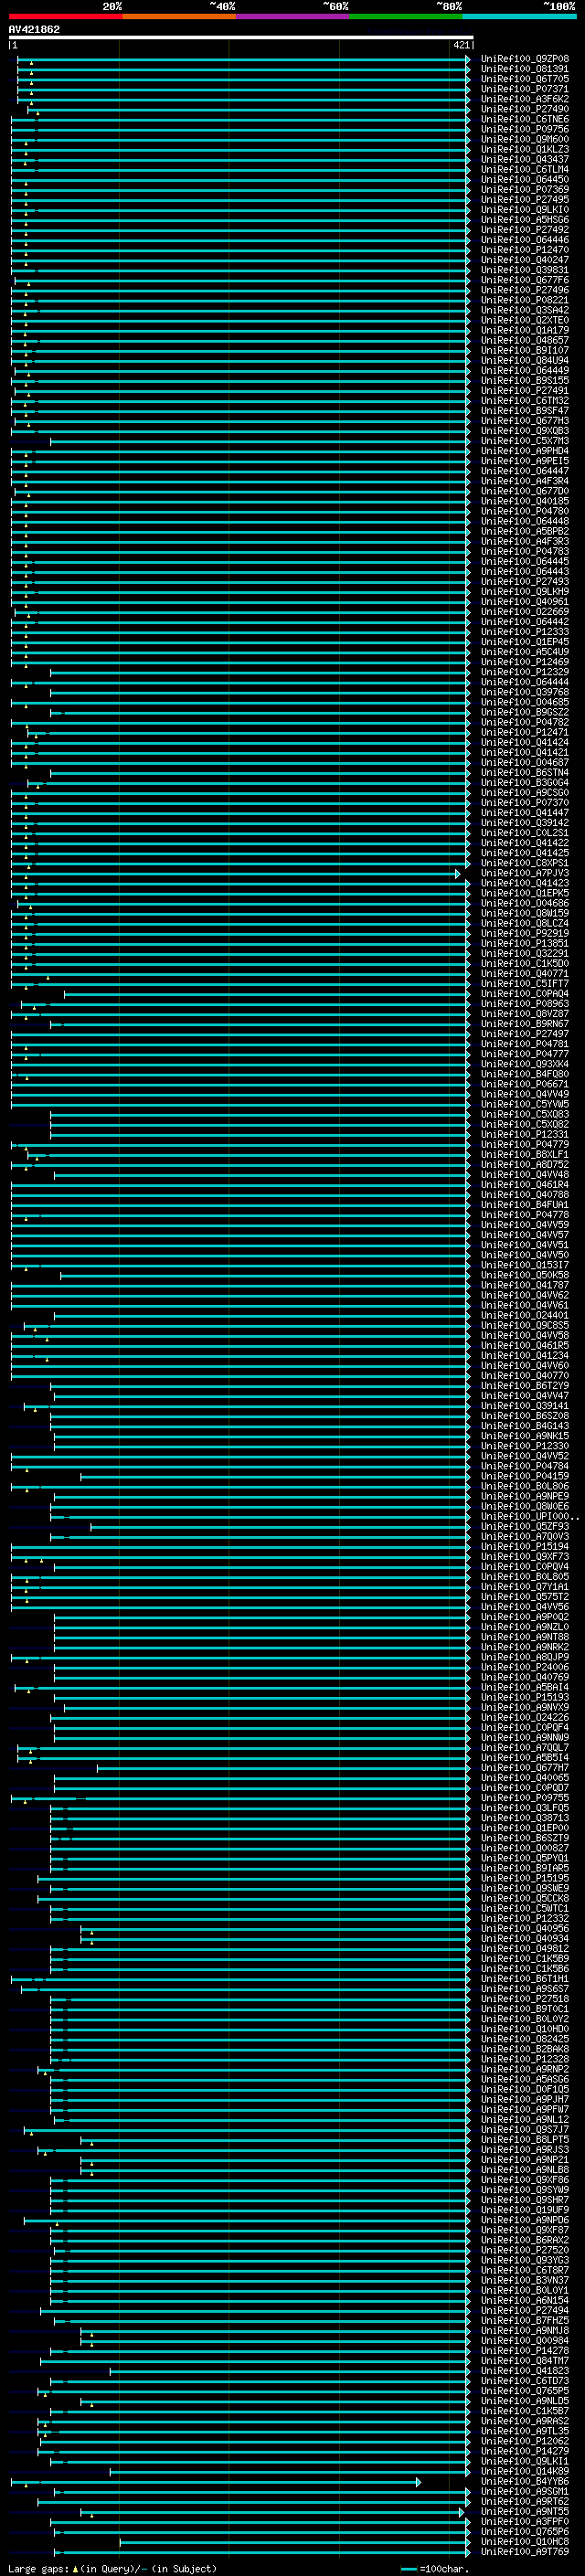The image size is (585, 2576).
Task: Select hit label UniRef100_B9S155
Action: 524,380
